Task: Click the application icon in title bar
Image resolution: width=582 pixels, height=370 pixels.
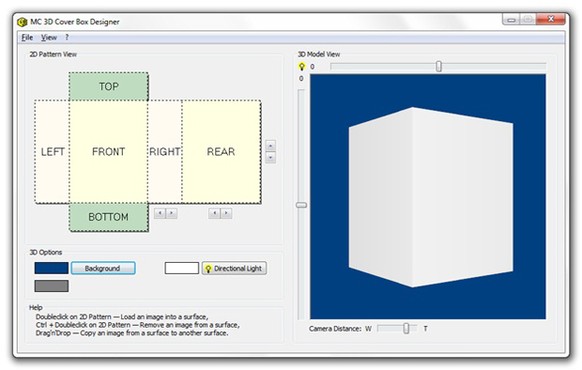Action: point(22,22)
